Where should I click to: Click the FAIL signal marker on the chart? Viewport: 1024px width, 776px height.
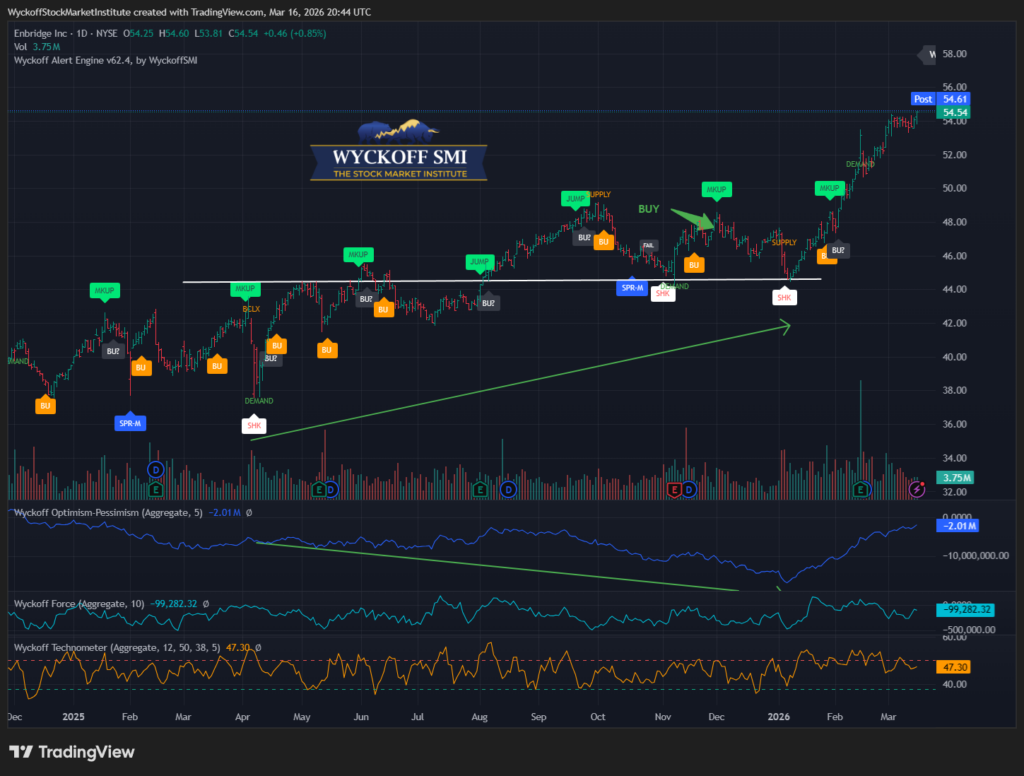click(x=648, y=245)
